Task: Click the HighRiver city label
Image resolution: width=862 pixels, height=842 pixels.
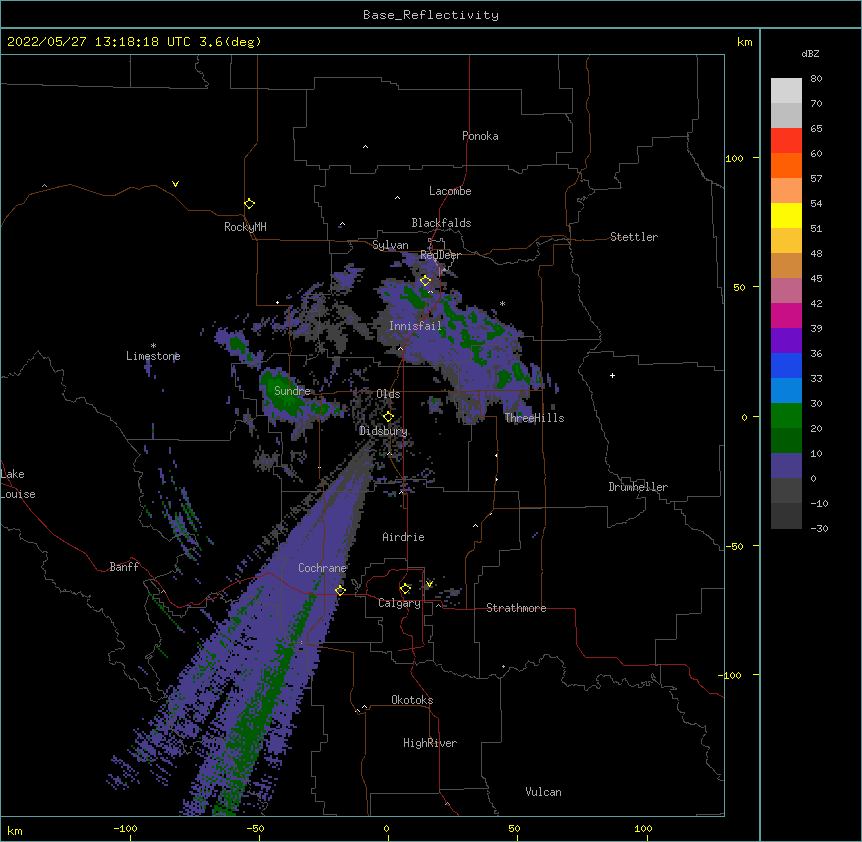Action: click(x=430, y=743)
